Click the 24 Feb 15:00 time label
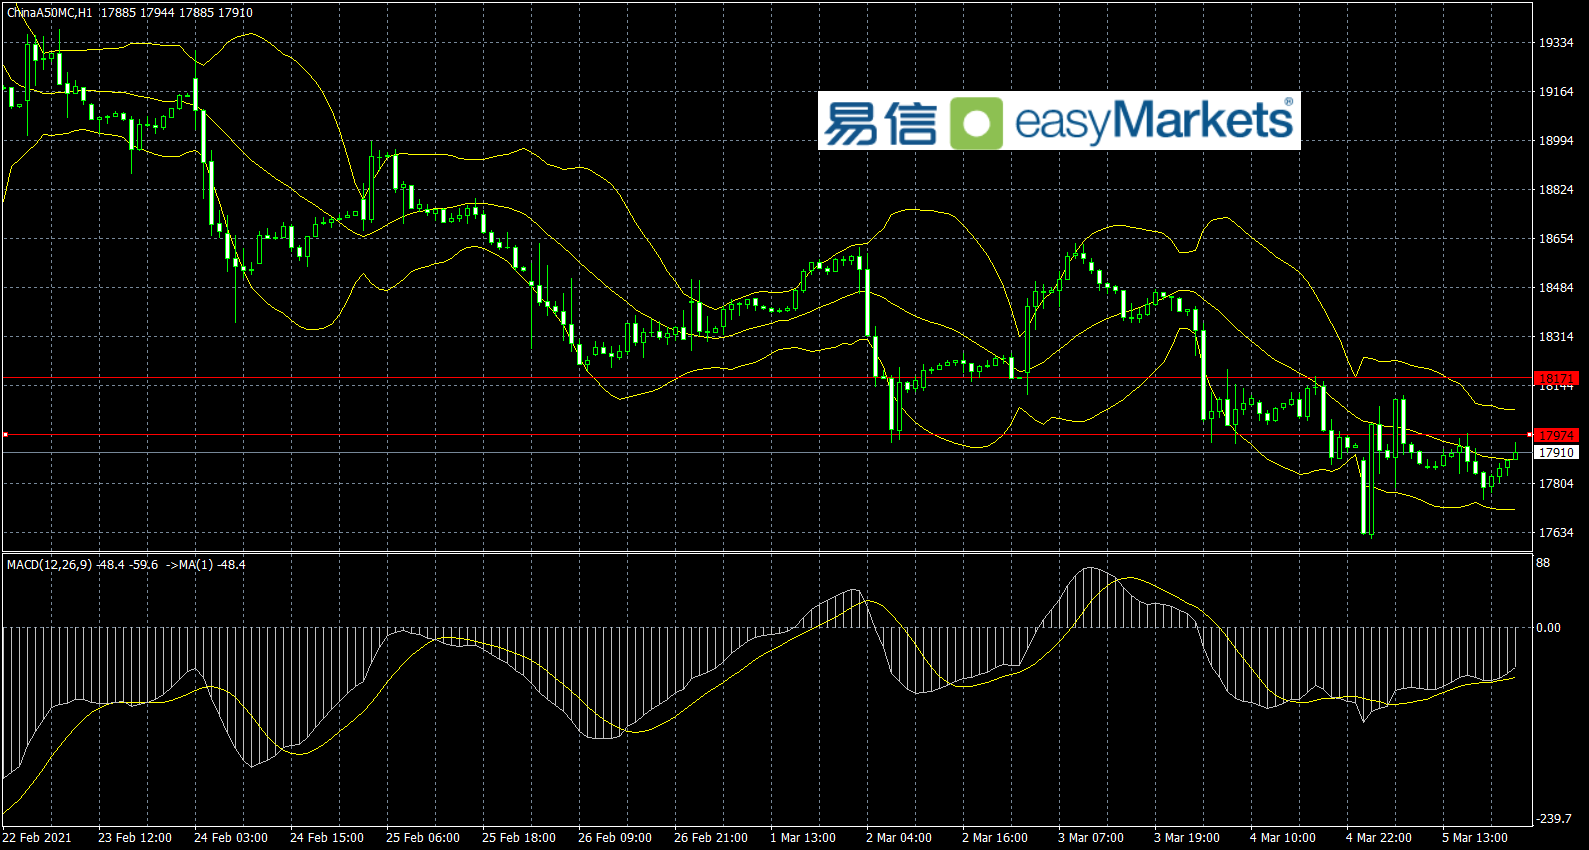 [327, 838]
